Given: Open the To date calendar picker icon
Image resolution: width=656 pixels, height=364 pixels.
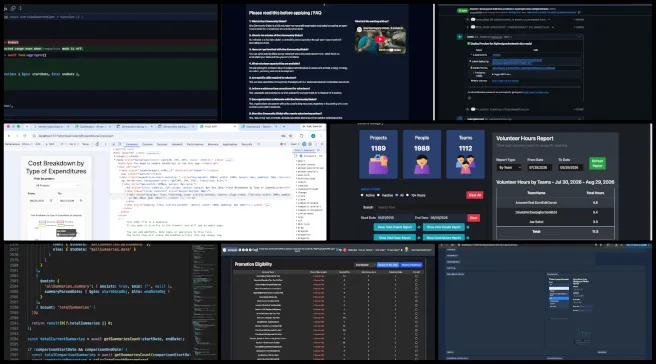Looking at the screenshot, I should (81, 201).
